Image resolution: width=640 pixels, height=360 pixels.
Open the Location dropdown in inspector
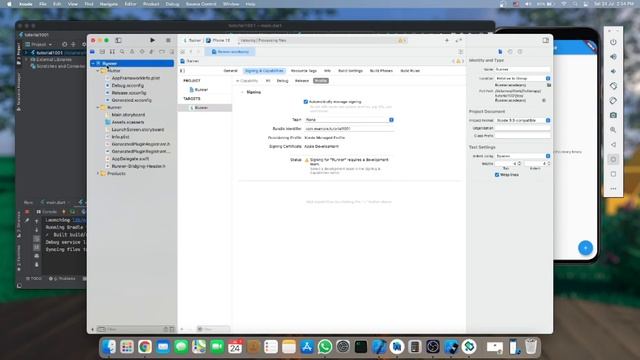pos(522,78)
